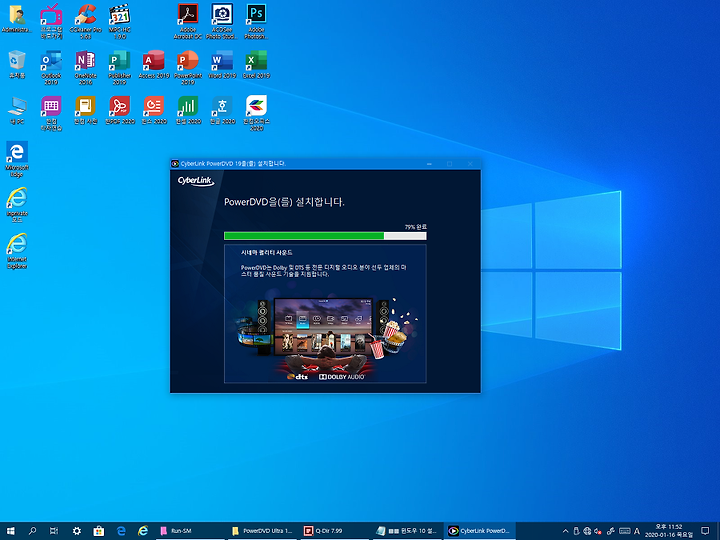Switch to CyberLink PowerDVD taskbar item

[x=479, y=531]
